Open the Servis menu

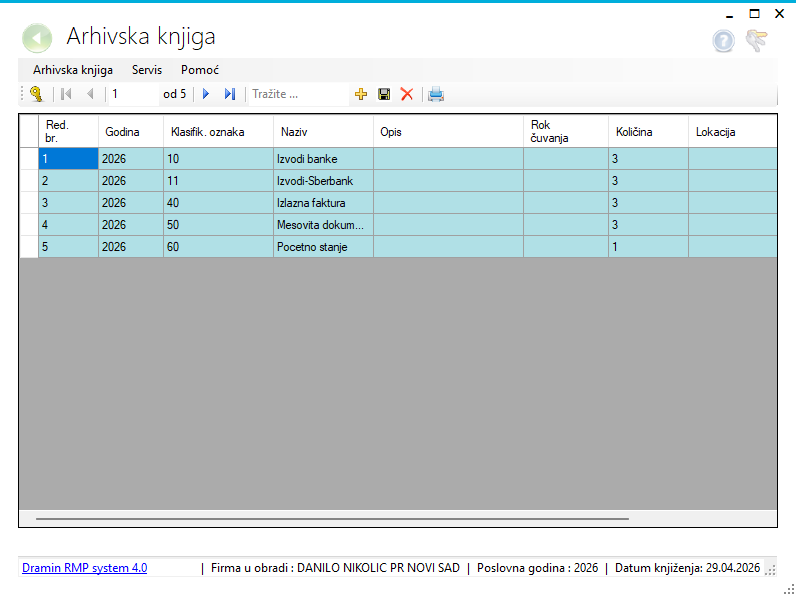147,70
